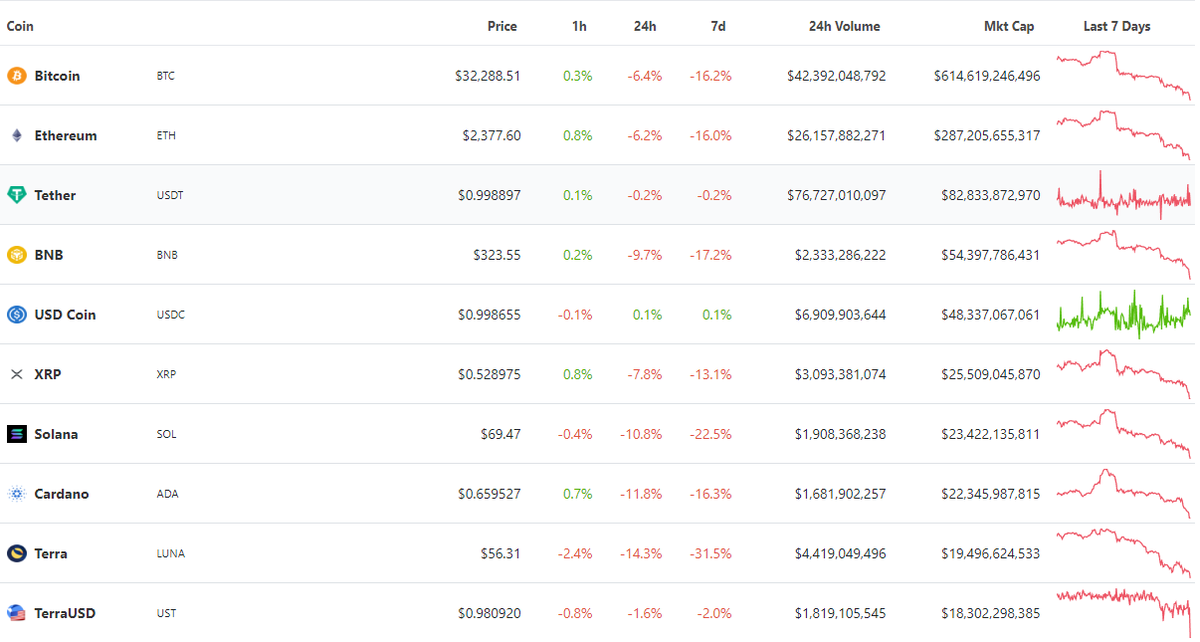Open the TerraUSD coin name link
Viewport: 1200px width, 642px height.
pyautogui.click(x=65, y=613)
